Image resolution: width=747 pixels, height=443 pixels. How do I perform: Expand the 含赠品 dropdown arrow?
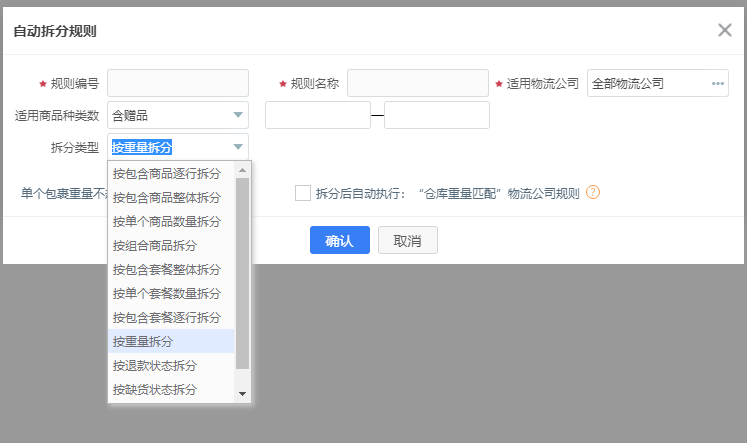coord(238,115)
